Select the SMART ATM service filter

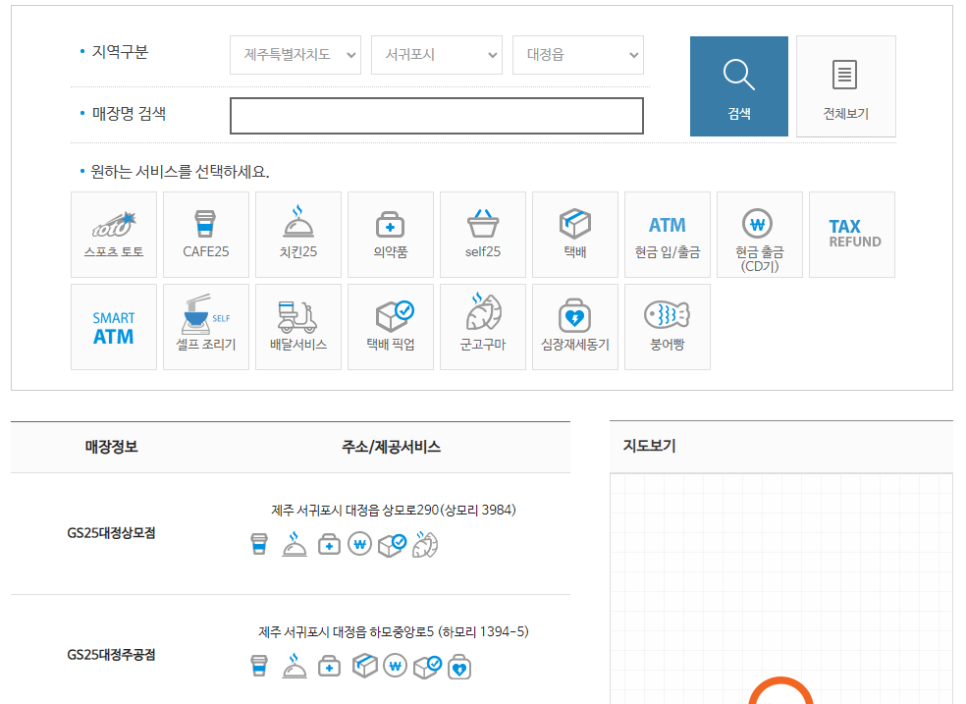click(x=114, y=327)
